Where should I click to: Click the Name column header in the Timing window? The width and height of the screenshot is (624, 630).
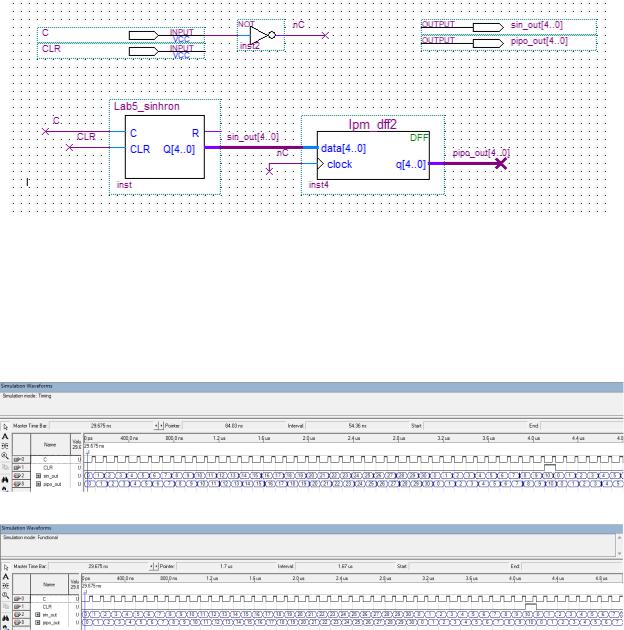tap(50, 444)
